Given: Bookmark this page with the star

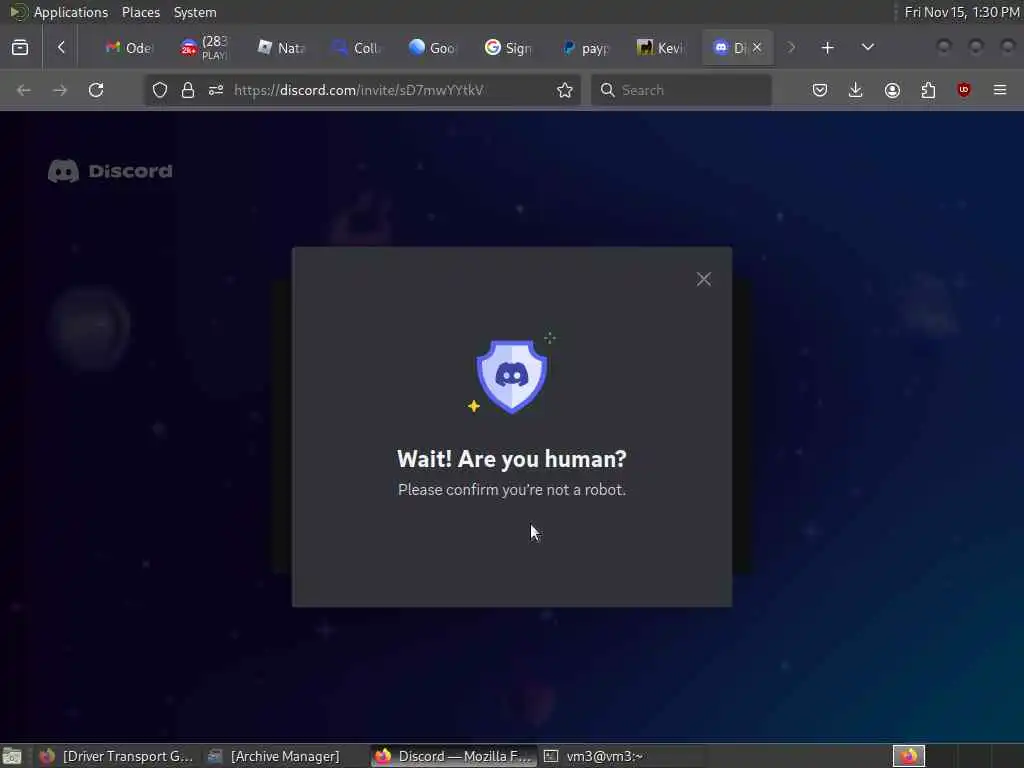Looking at the screenshot, I should (565, 90).
